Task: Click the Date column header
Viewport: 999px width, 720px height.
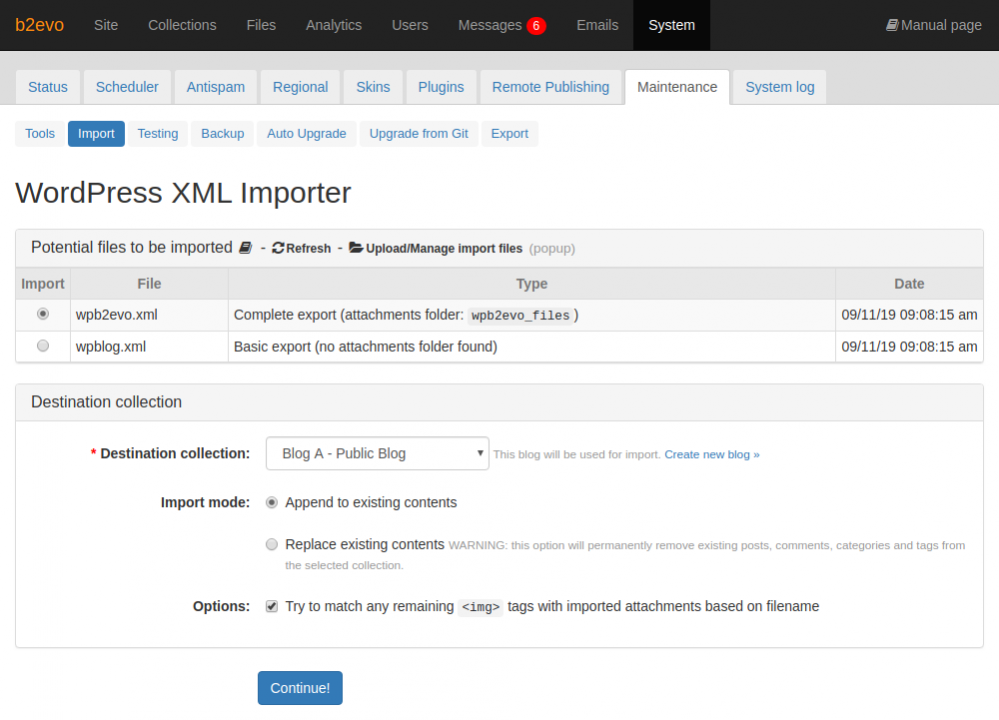Action: pos(909,284)
